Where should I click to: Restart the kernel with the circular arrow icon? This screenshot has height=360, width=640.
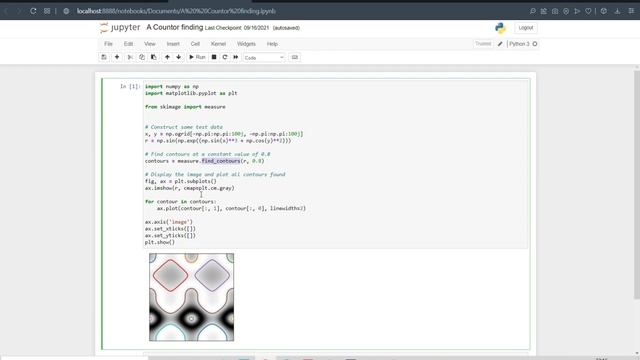224,57
